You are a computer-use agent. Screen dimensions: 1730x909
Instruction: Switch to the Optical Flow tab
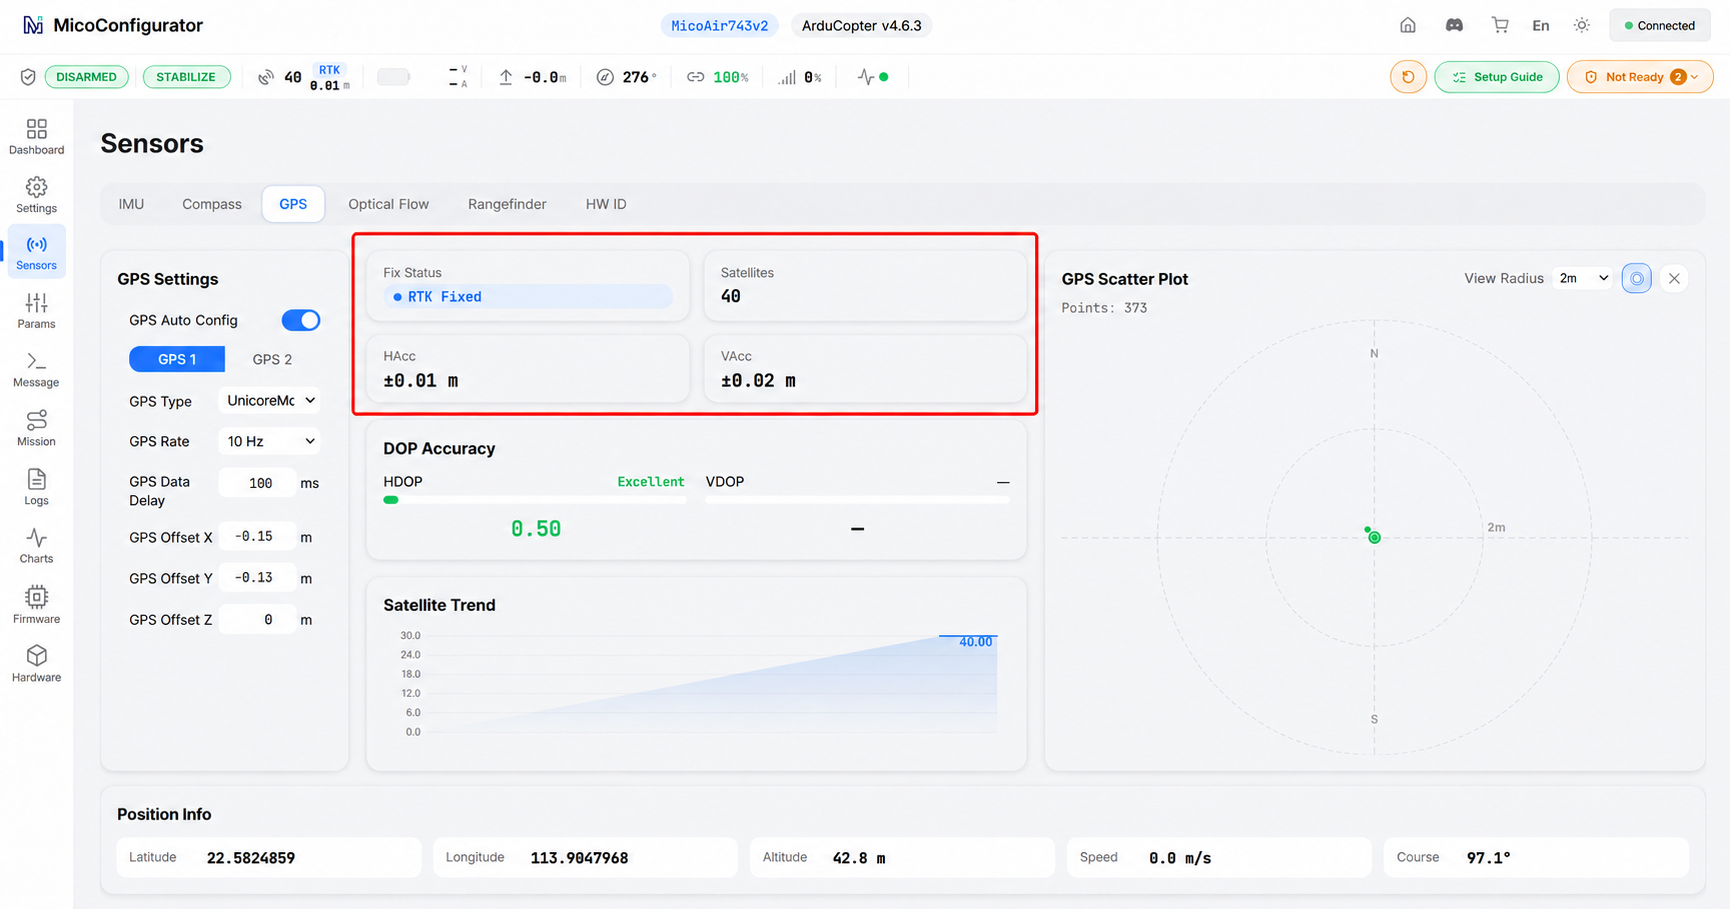click(x=388, y=204)
